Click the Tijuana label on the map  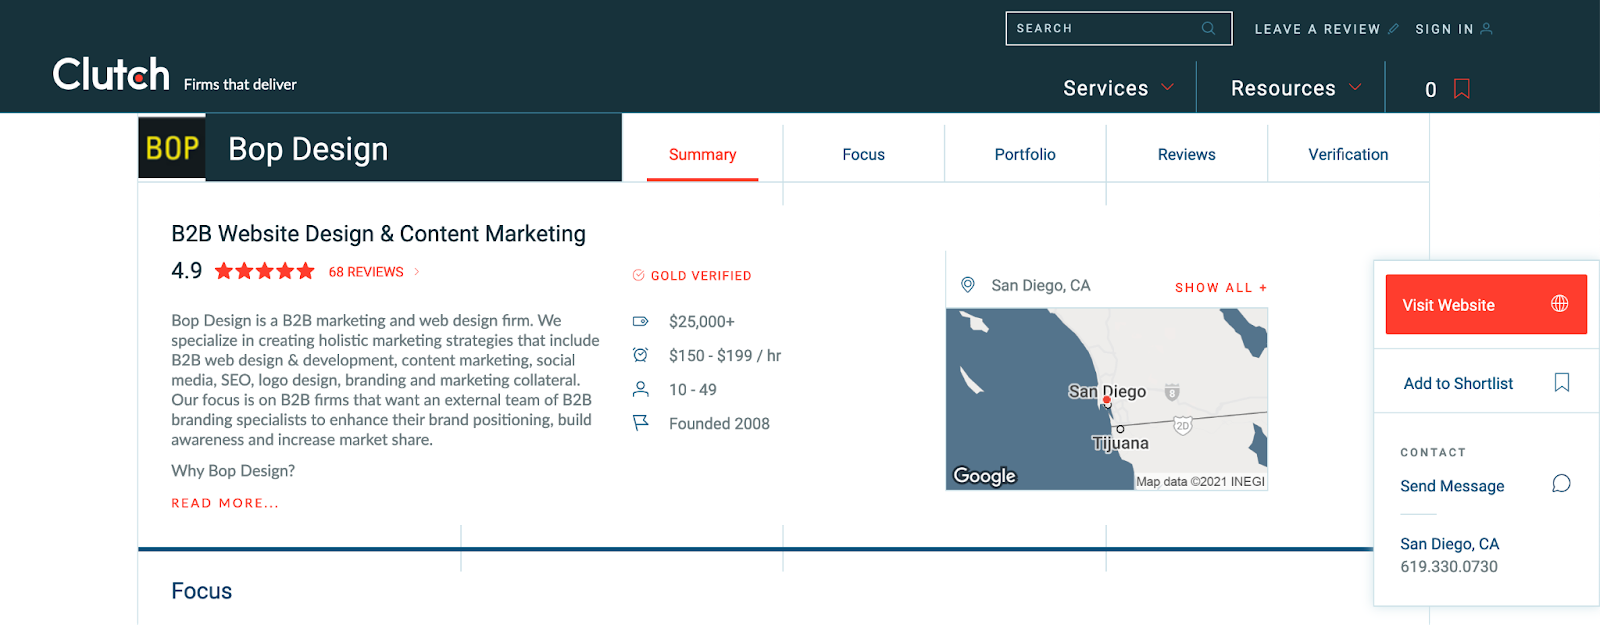[x=1120, y=443]
